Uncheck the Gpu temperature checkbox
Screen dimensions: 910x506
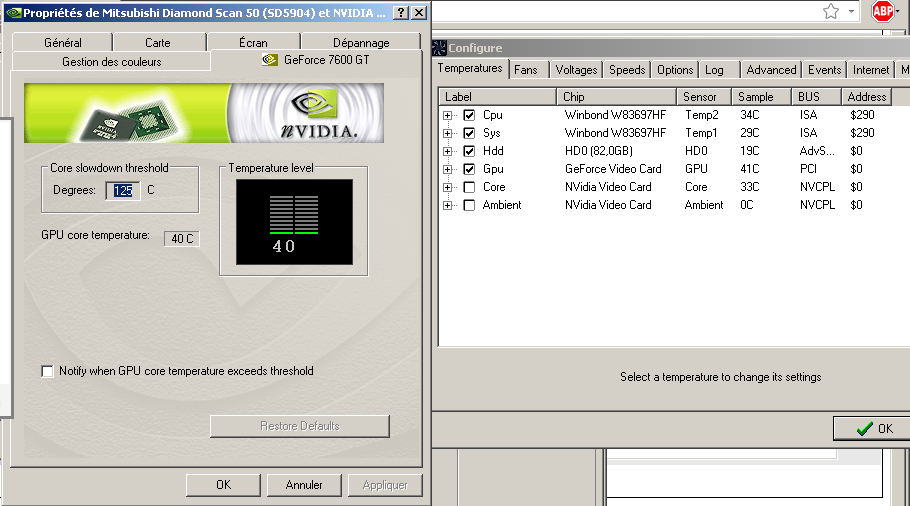click(470, 169)
